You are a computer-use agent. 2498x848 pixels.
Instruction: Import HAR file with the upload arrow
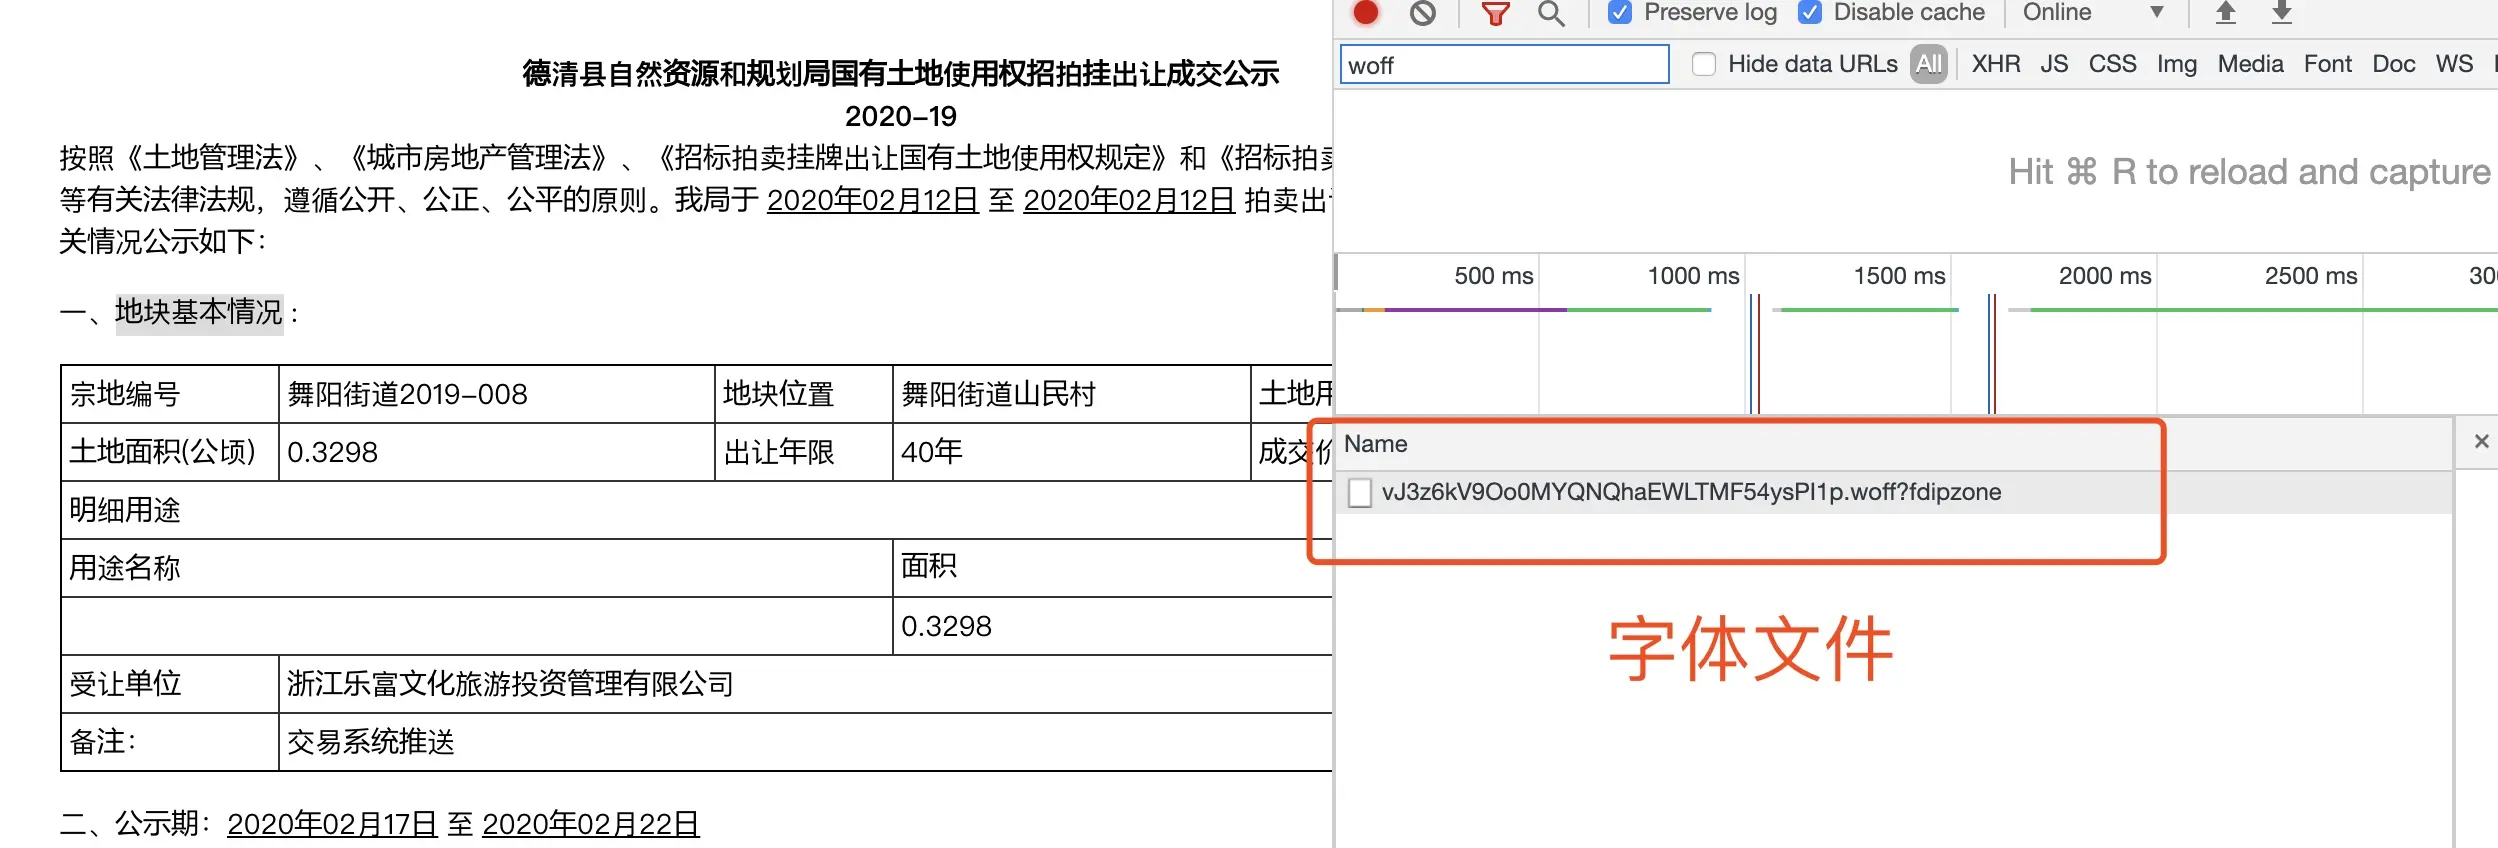pos(2225,12)
